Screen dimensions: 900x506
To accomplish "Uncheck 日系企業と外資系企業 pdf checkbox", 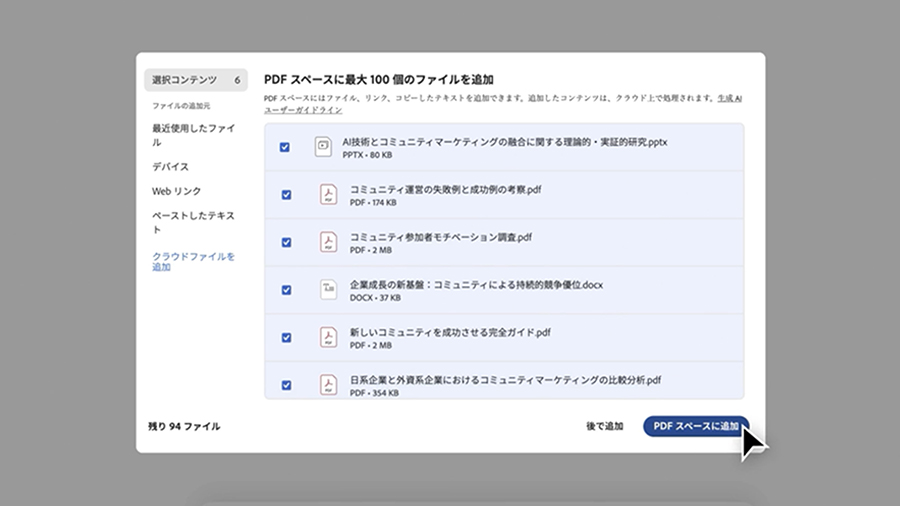I will 286,385.
